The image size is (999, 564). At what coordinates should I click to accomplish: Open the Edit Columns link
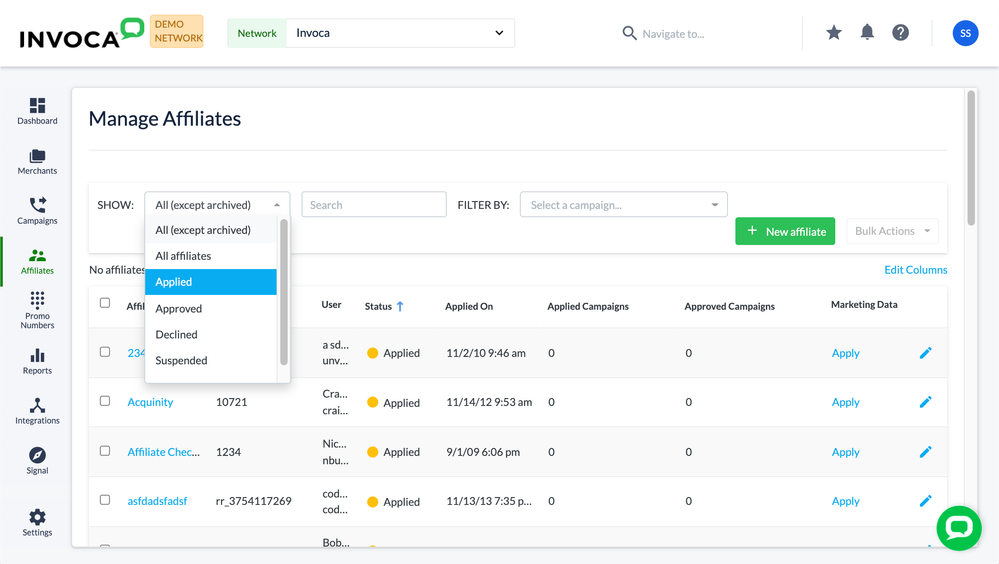tap(915, 270)
